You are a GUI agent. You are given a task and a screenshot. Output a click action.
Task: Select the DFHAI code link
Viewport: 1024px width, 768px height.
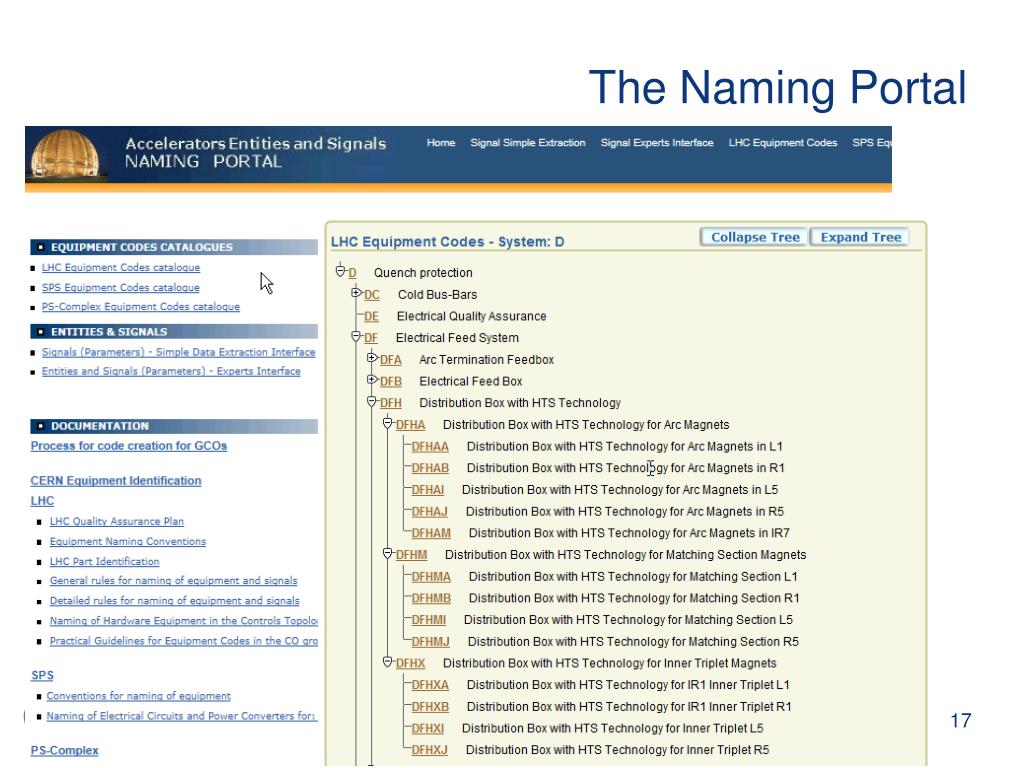pos(428,490)
